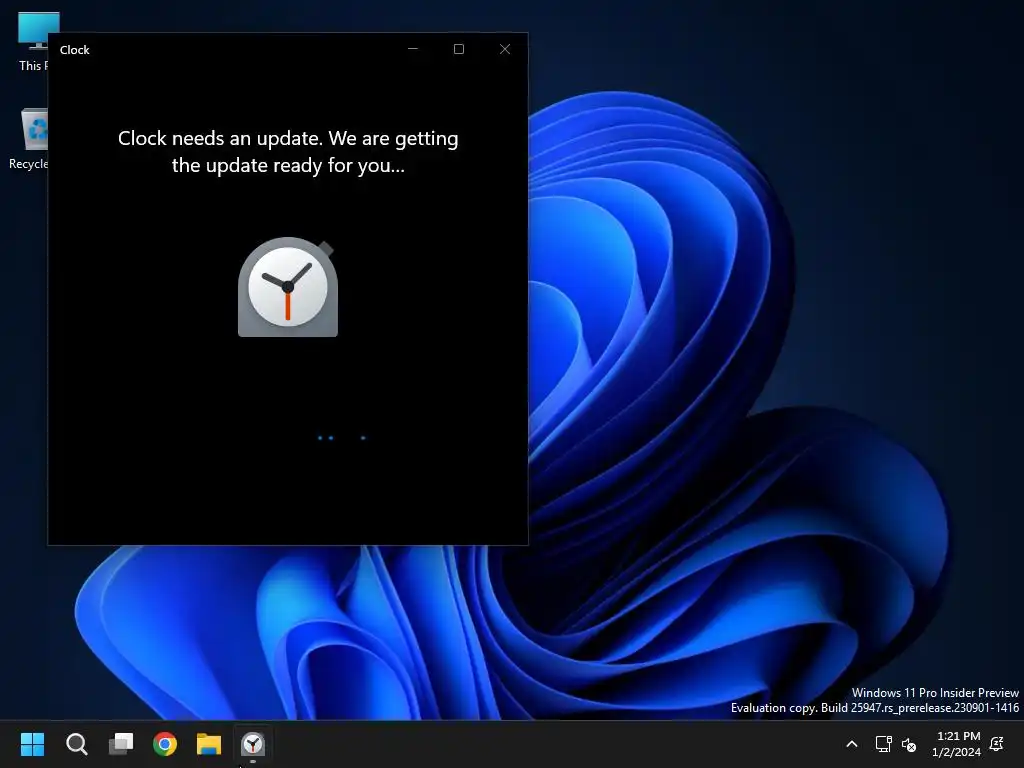Open Task View on the taskbar

point(121,744)
